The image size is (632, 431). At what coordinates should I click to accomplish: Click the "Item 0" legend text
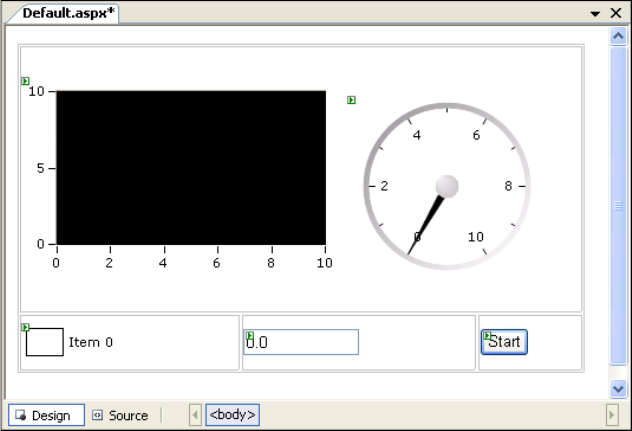click(x=91, y=342)
